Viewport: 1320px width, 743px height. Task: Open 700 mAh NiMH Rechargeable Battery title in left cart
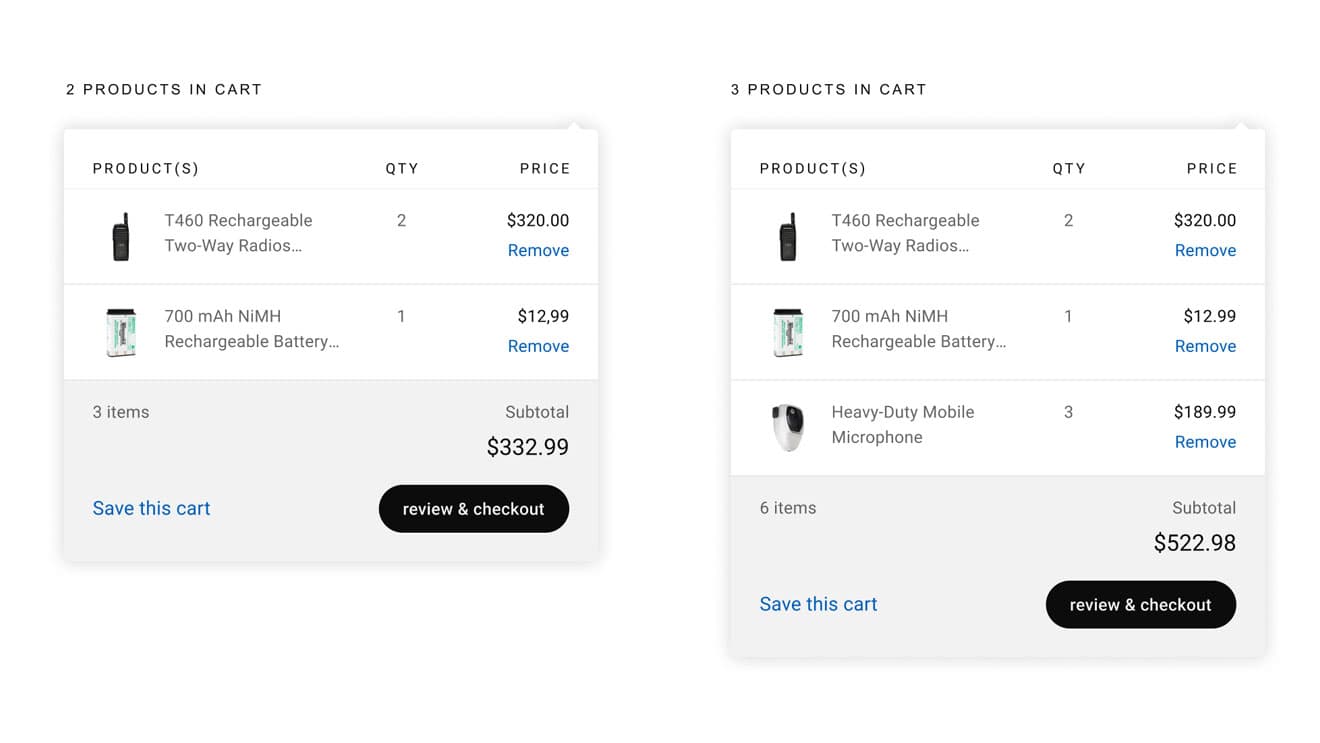[x=252, y=329]
